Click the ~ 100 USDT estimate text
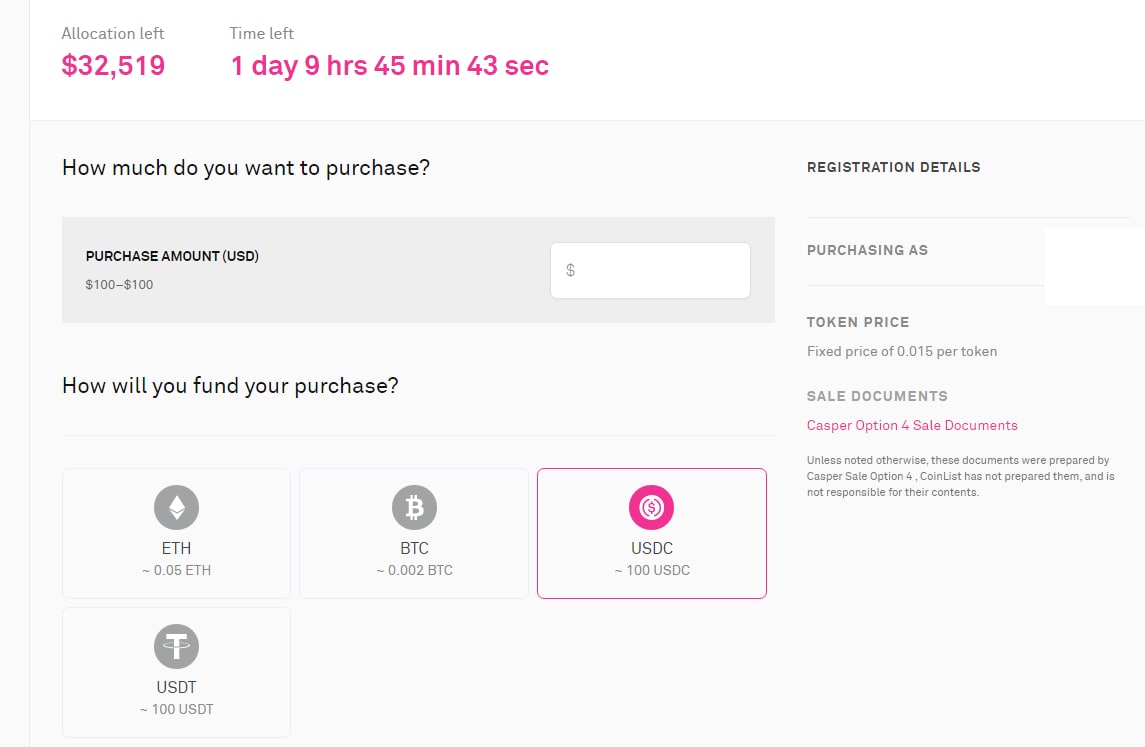 tap(176, 709)
